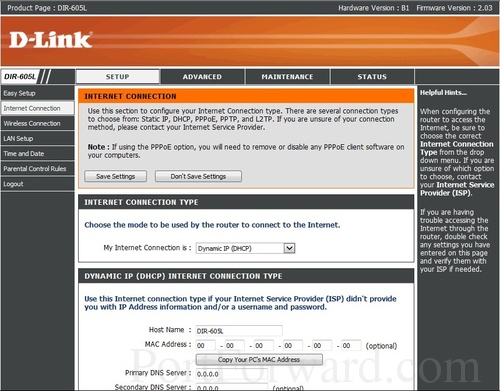
Task: Go to the STATUS tab
Action: pos(372,77)
